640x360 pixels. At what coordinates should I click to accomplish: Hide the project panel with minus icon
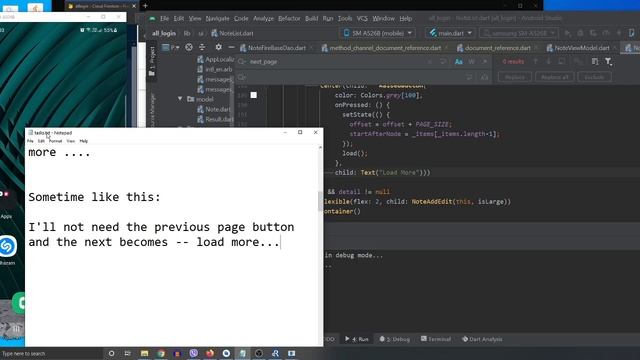point(231,47)
